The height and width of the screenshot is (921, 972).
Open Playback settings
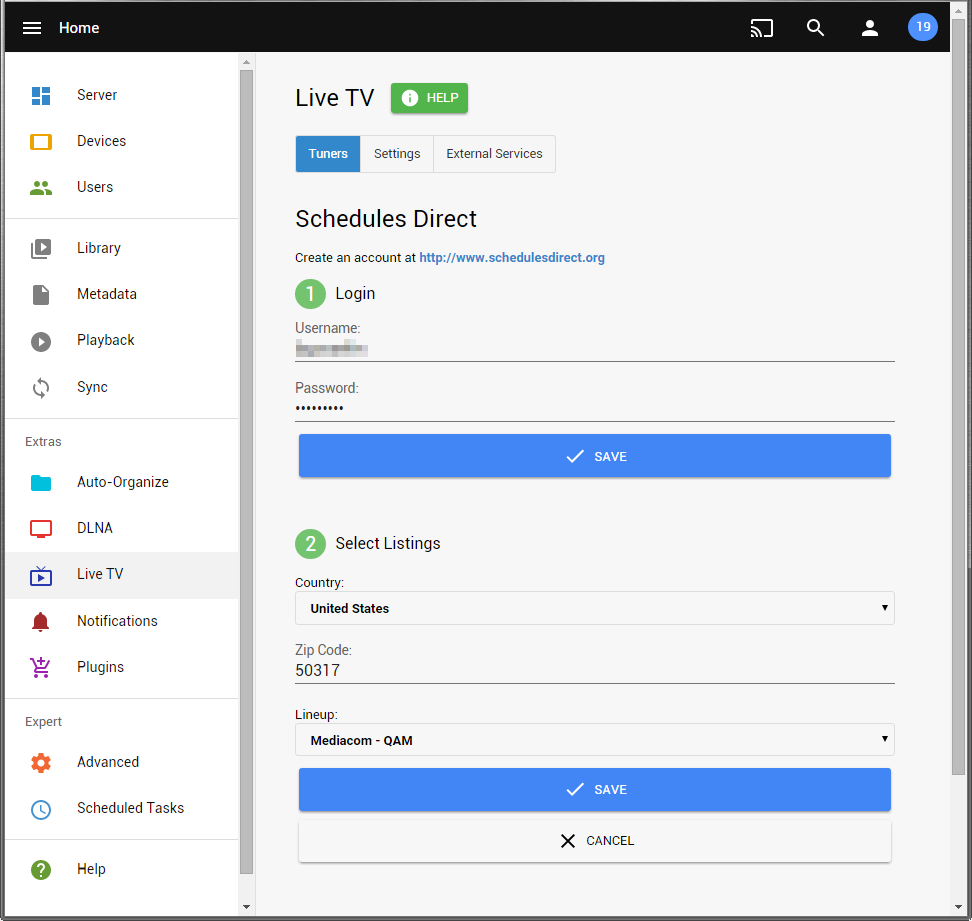coord(122,340)
